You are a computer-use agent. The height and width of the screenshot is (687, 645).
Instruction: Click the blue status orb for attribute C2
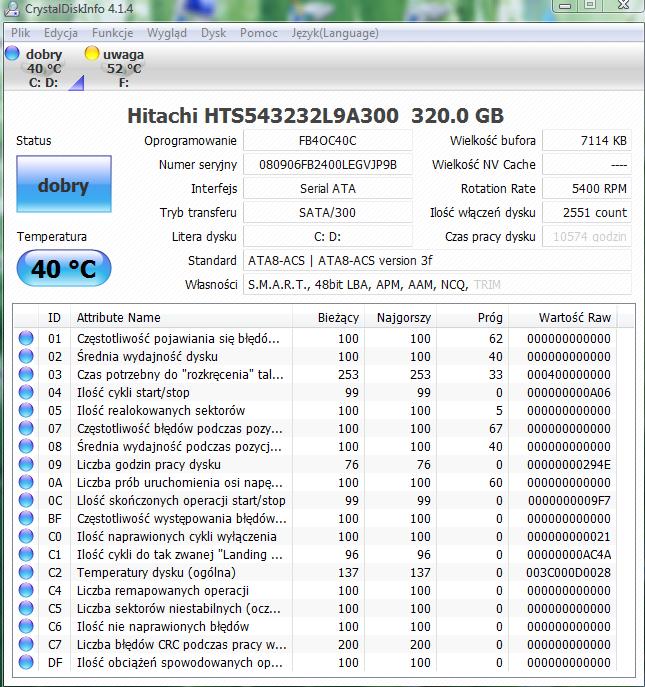[26, 572]
